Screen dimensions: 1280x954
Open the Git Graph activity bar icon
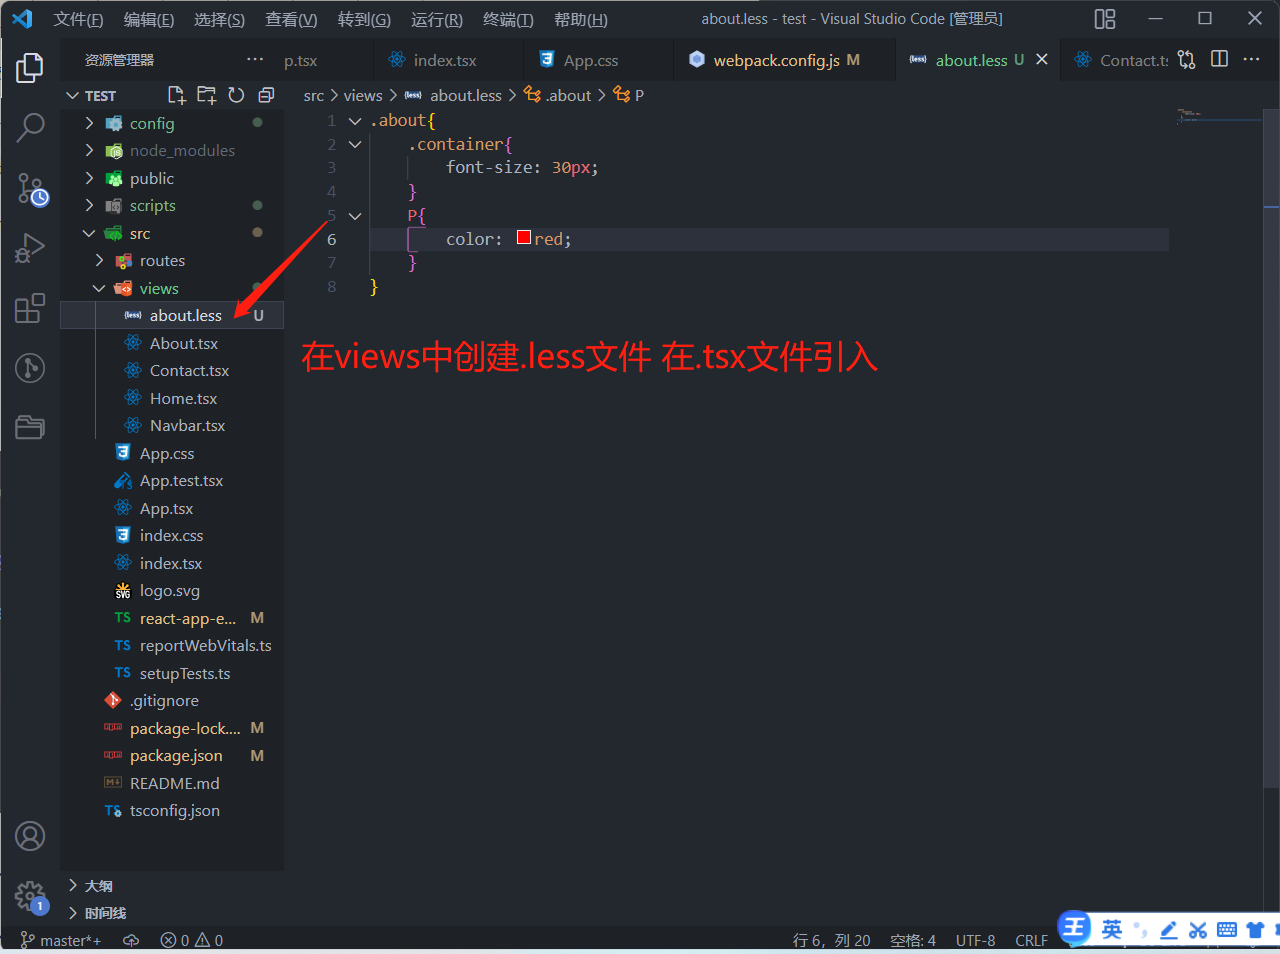[30, 367]
